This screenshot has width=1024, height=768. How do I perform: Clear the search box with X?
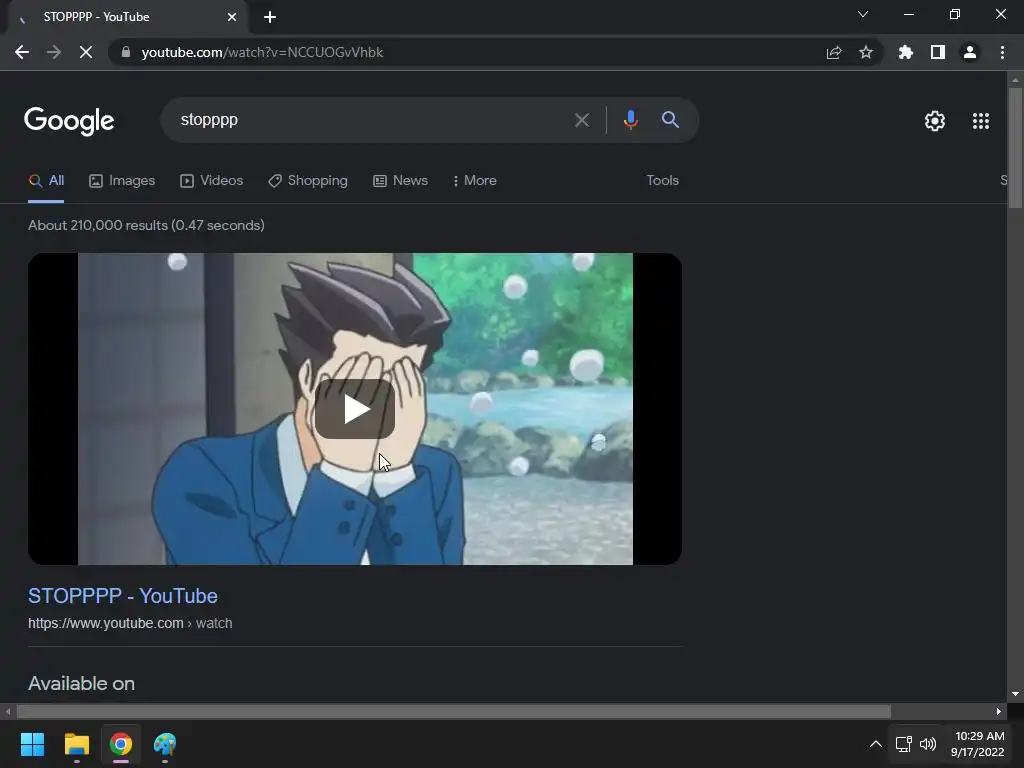(x=581, y=120)
